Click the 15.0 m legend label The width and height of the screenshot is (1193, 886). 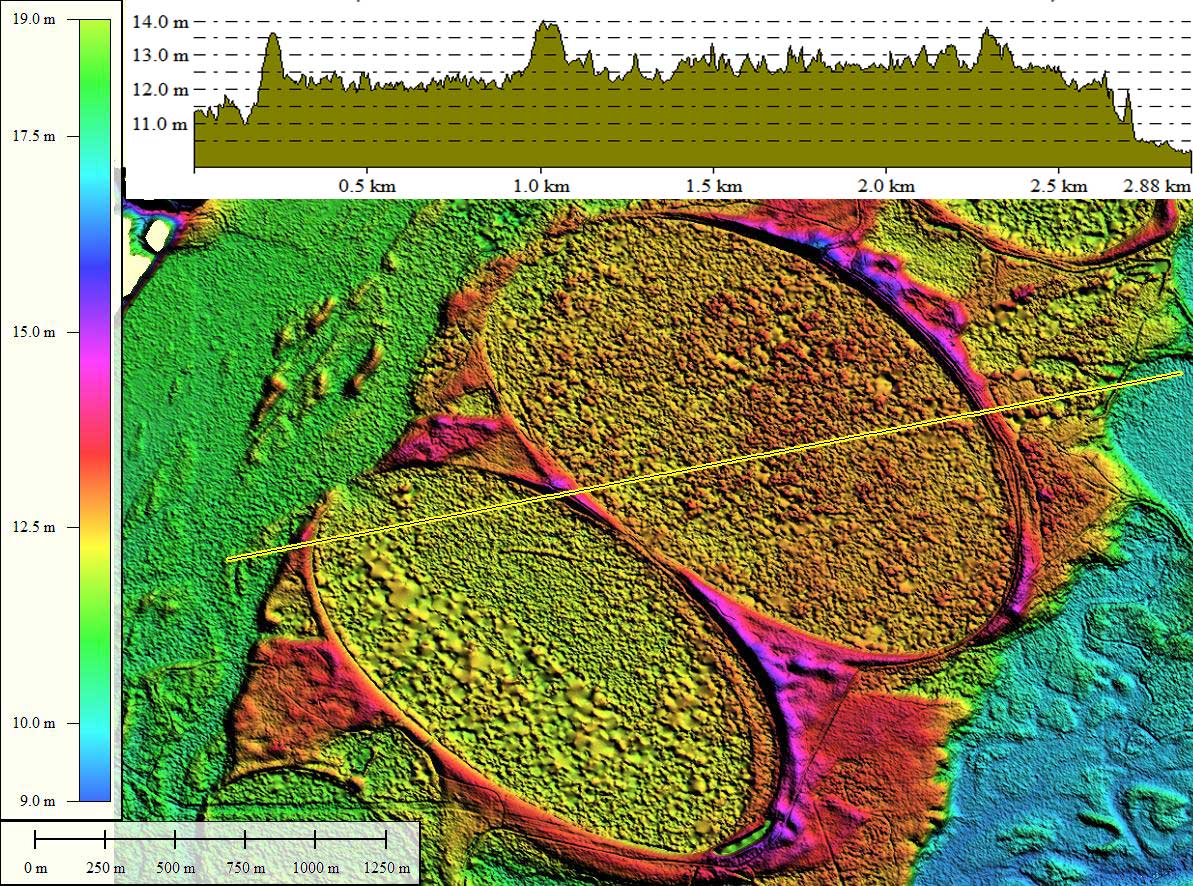tap(34, 333)
